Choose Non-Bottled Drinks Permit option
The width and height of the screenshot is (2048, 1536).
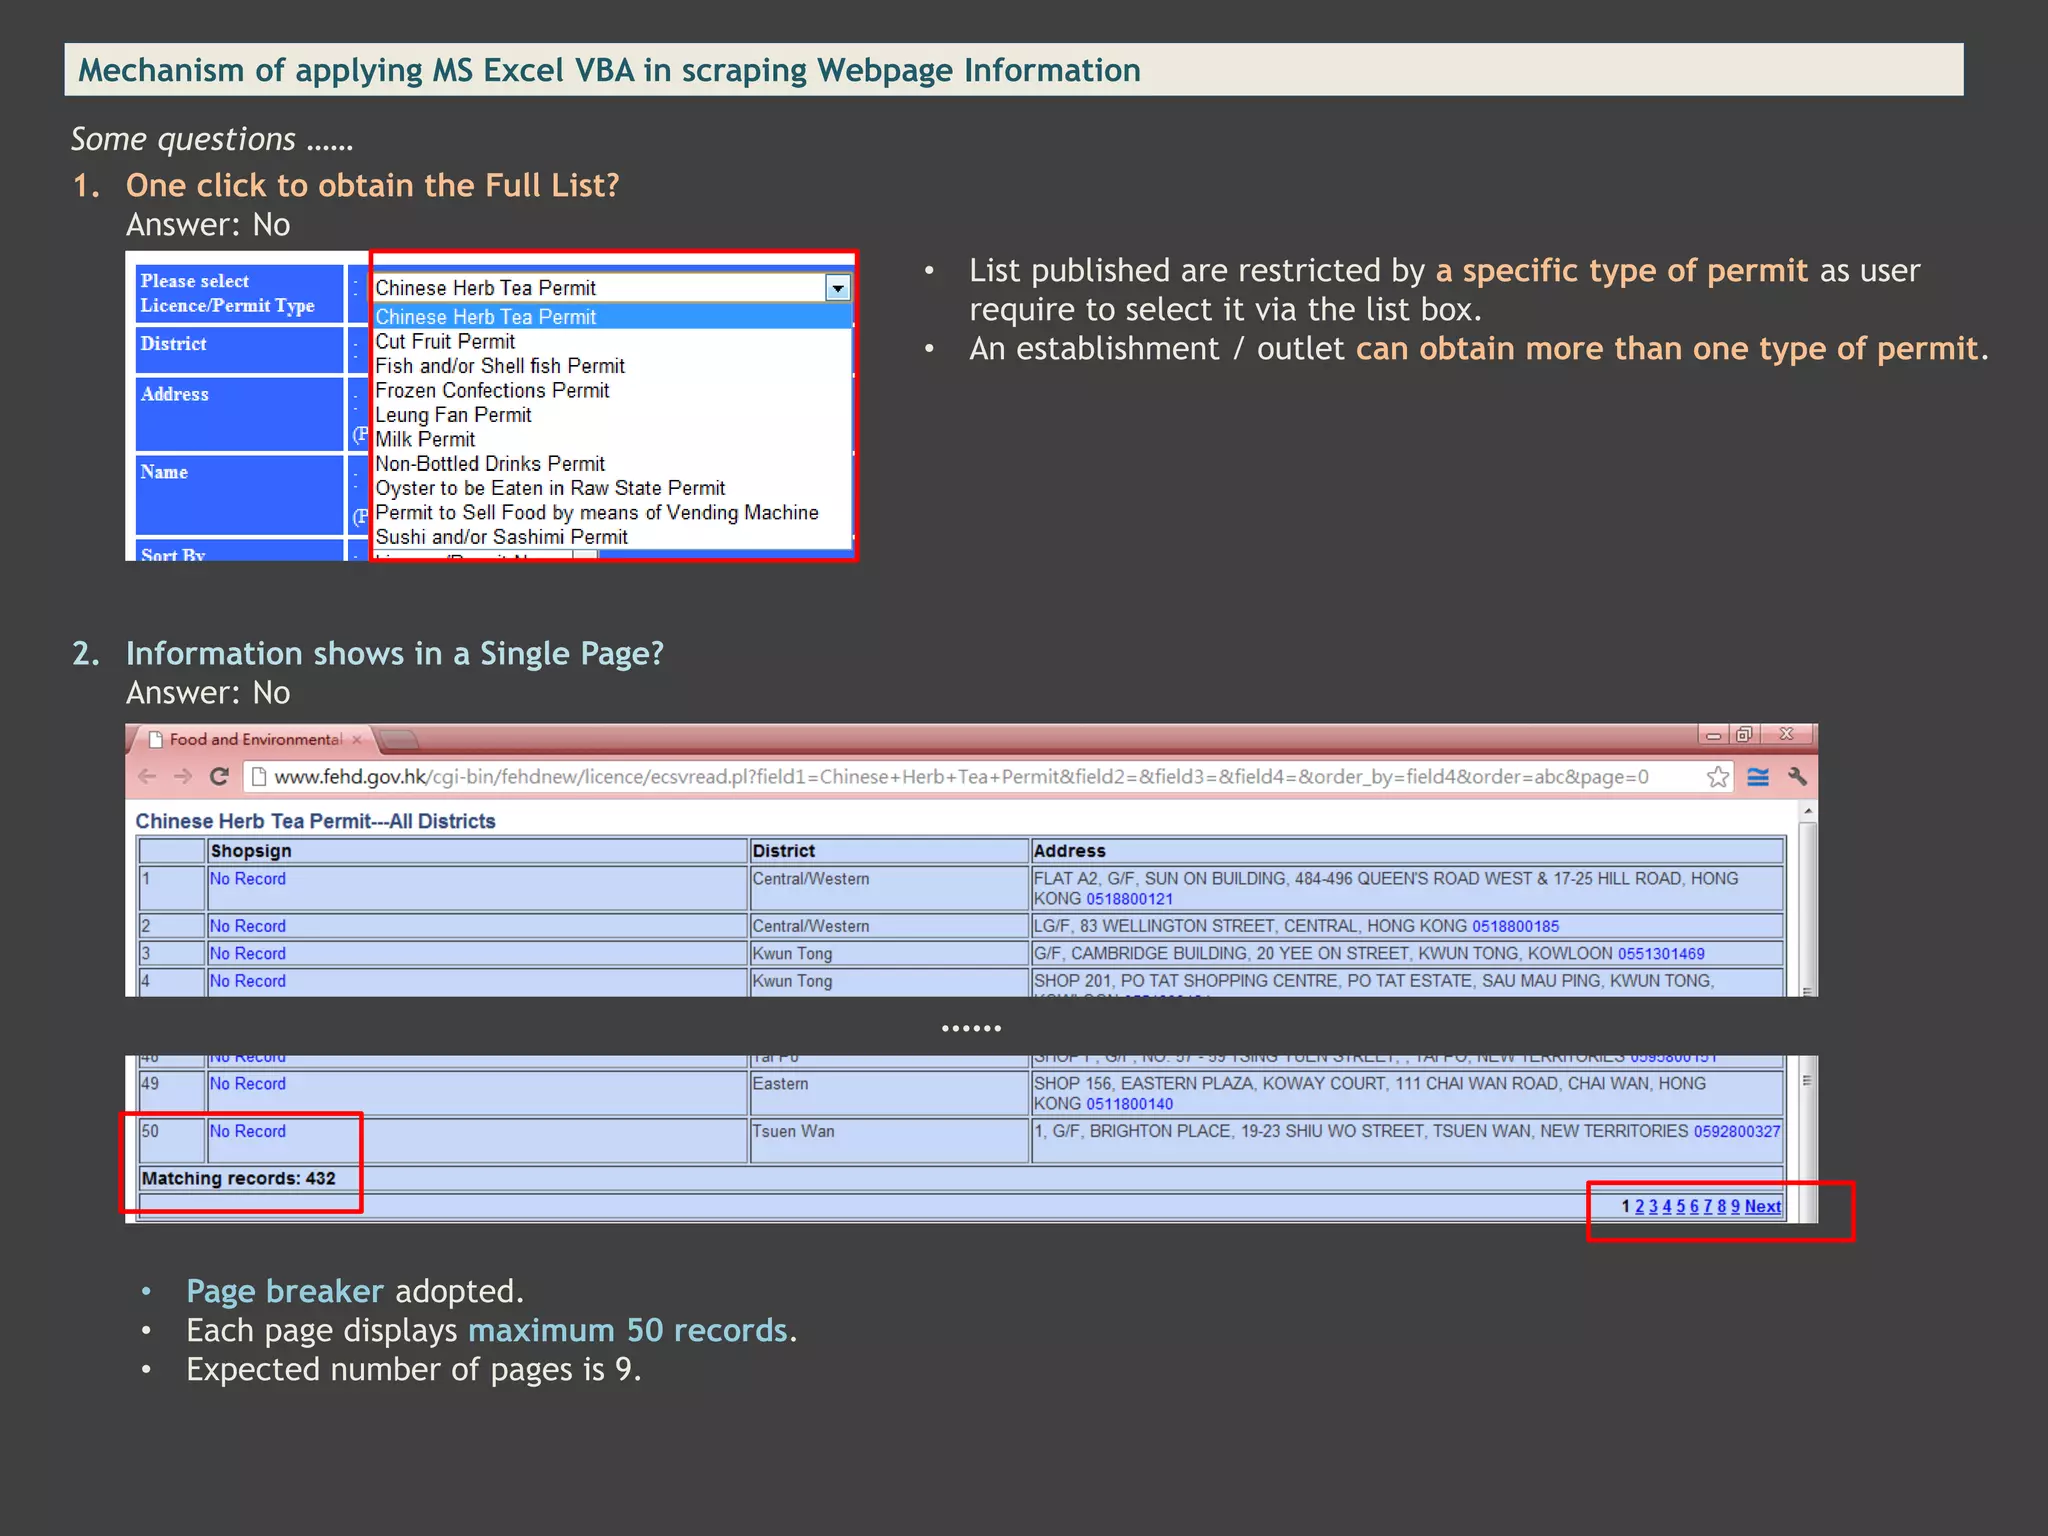pyautogui.click(x=612, y=464)
